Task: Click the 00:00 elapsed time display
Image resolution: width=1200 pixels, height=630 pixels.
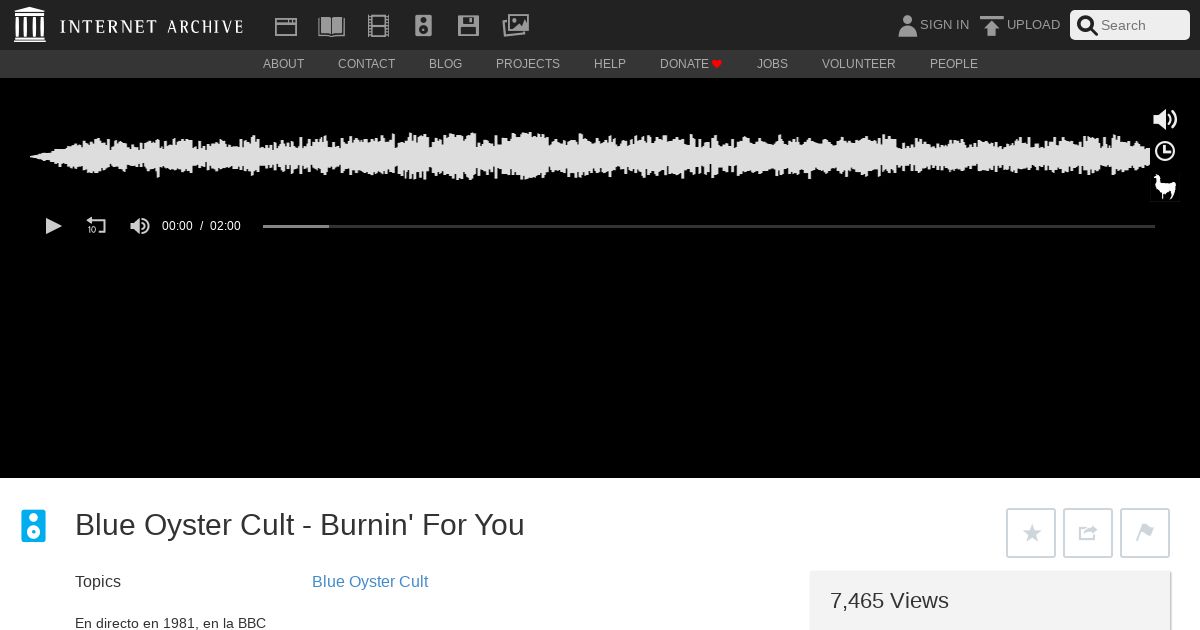Action: pos(177,226)
